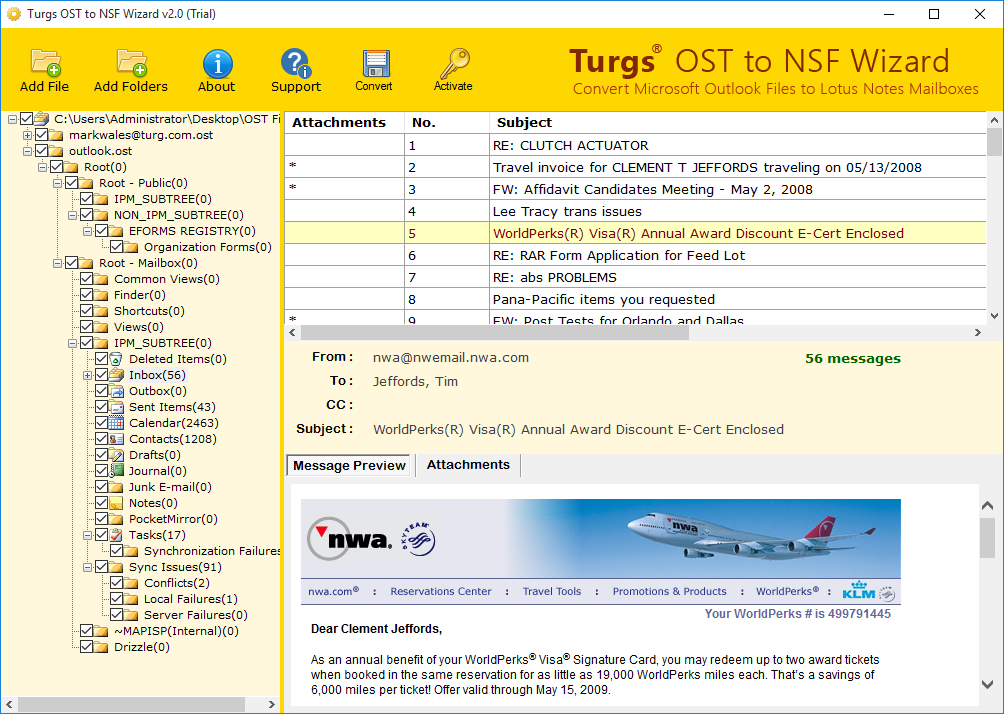This screenshot has height=714, width=1004.
Task: Select the Calendar grid icon
Action: [x=117, y=423]
